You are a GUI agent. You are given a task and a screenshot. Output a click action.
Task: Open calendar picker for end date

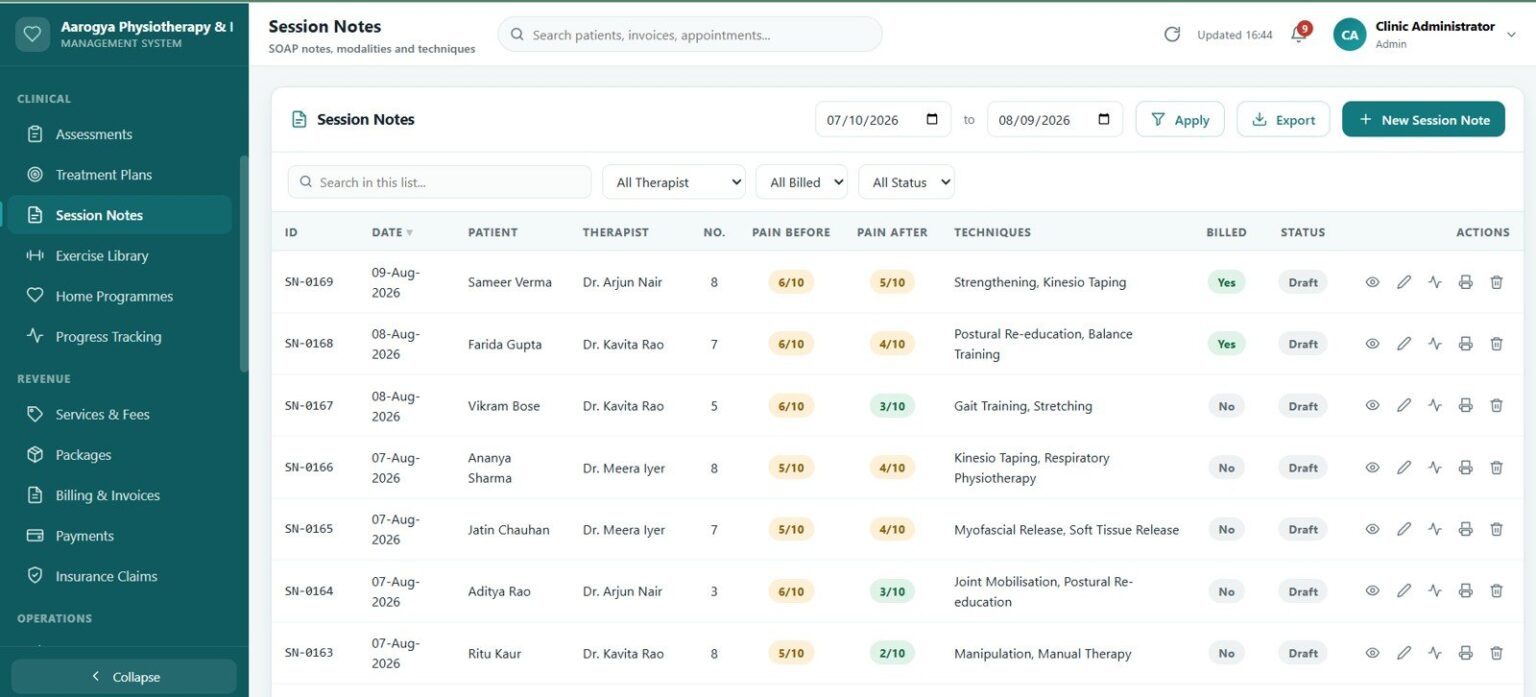[1104, 119]
